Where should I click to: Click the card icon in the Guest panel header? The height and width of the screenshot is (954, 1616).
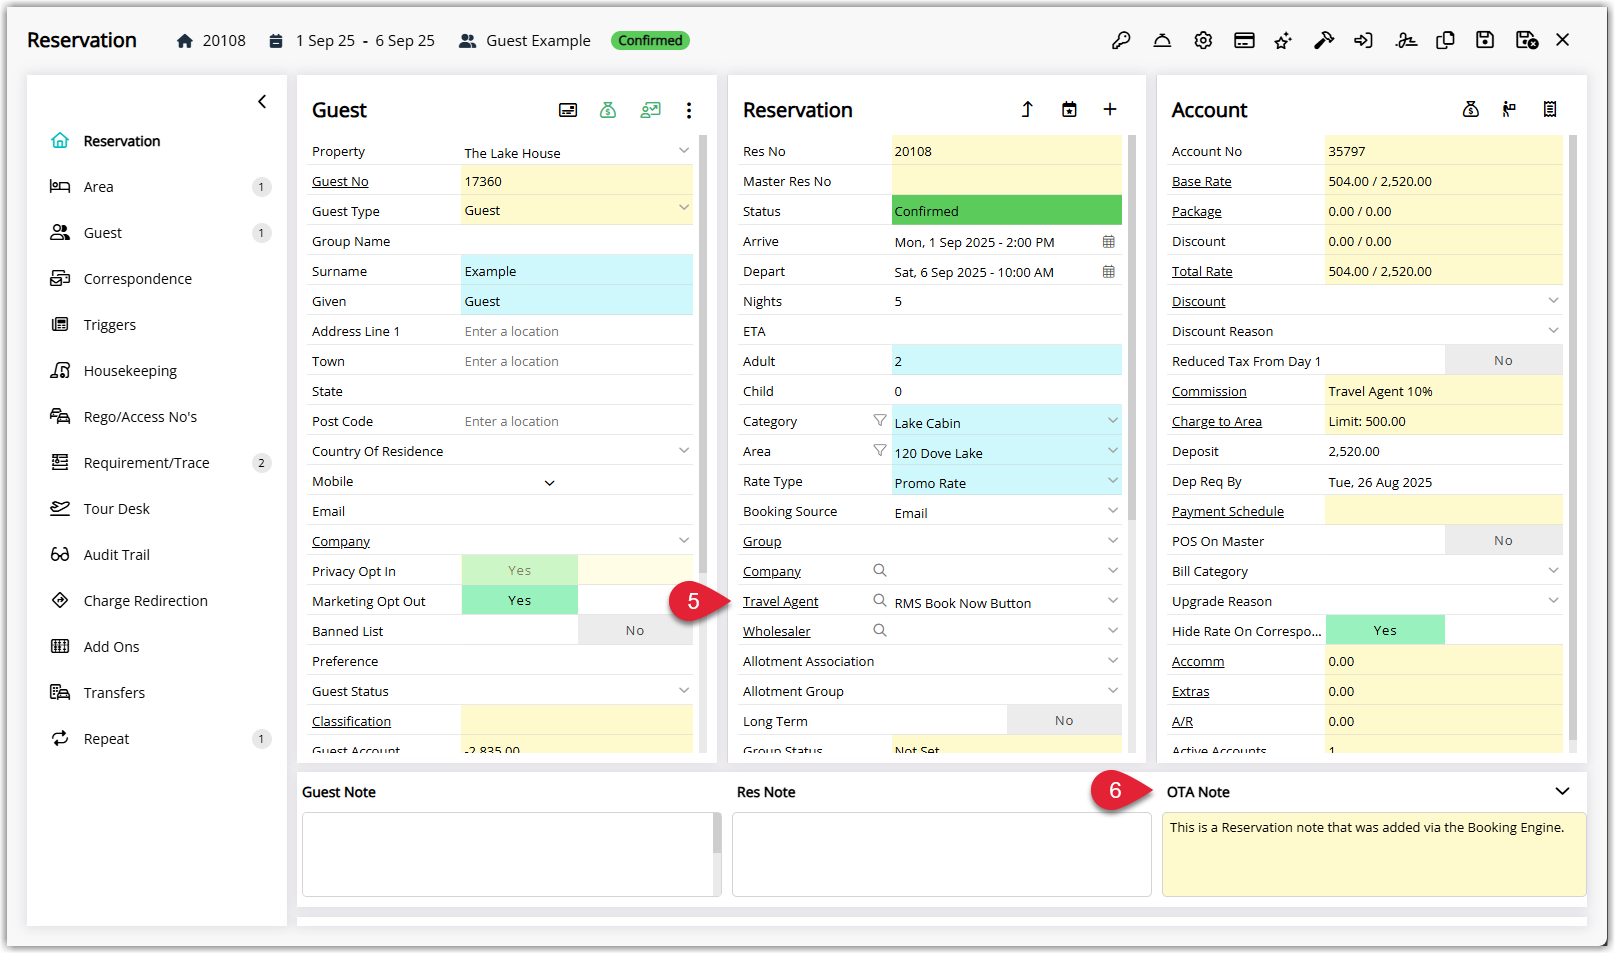pyautogui.click(x=568, y=110)
